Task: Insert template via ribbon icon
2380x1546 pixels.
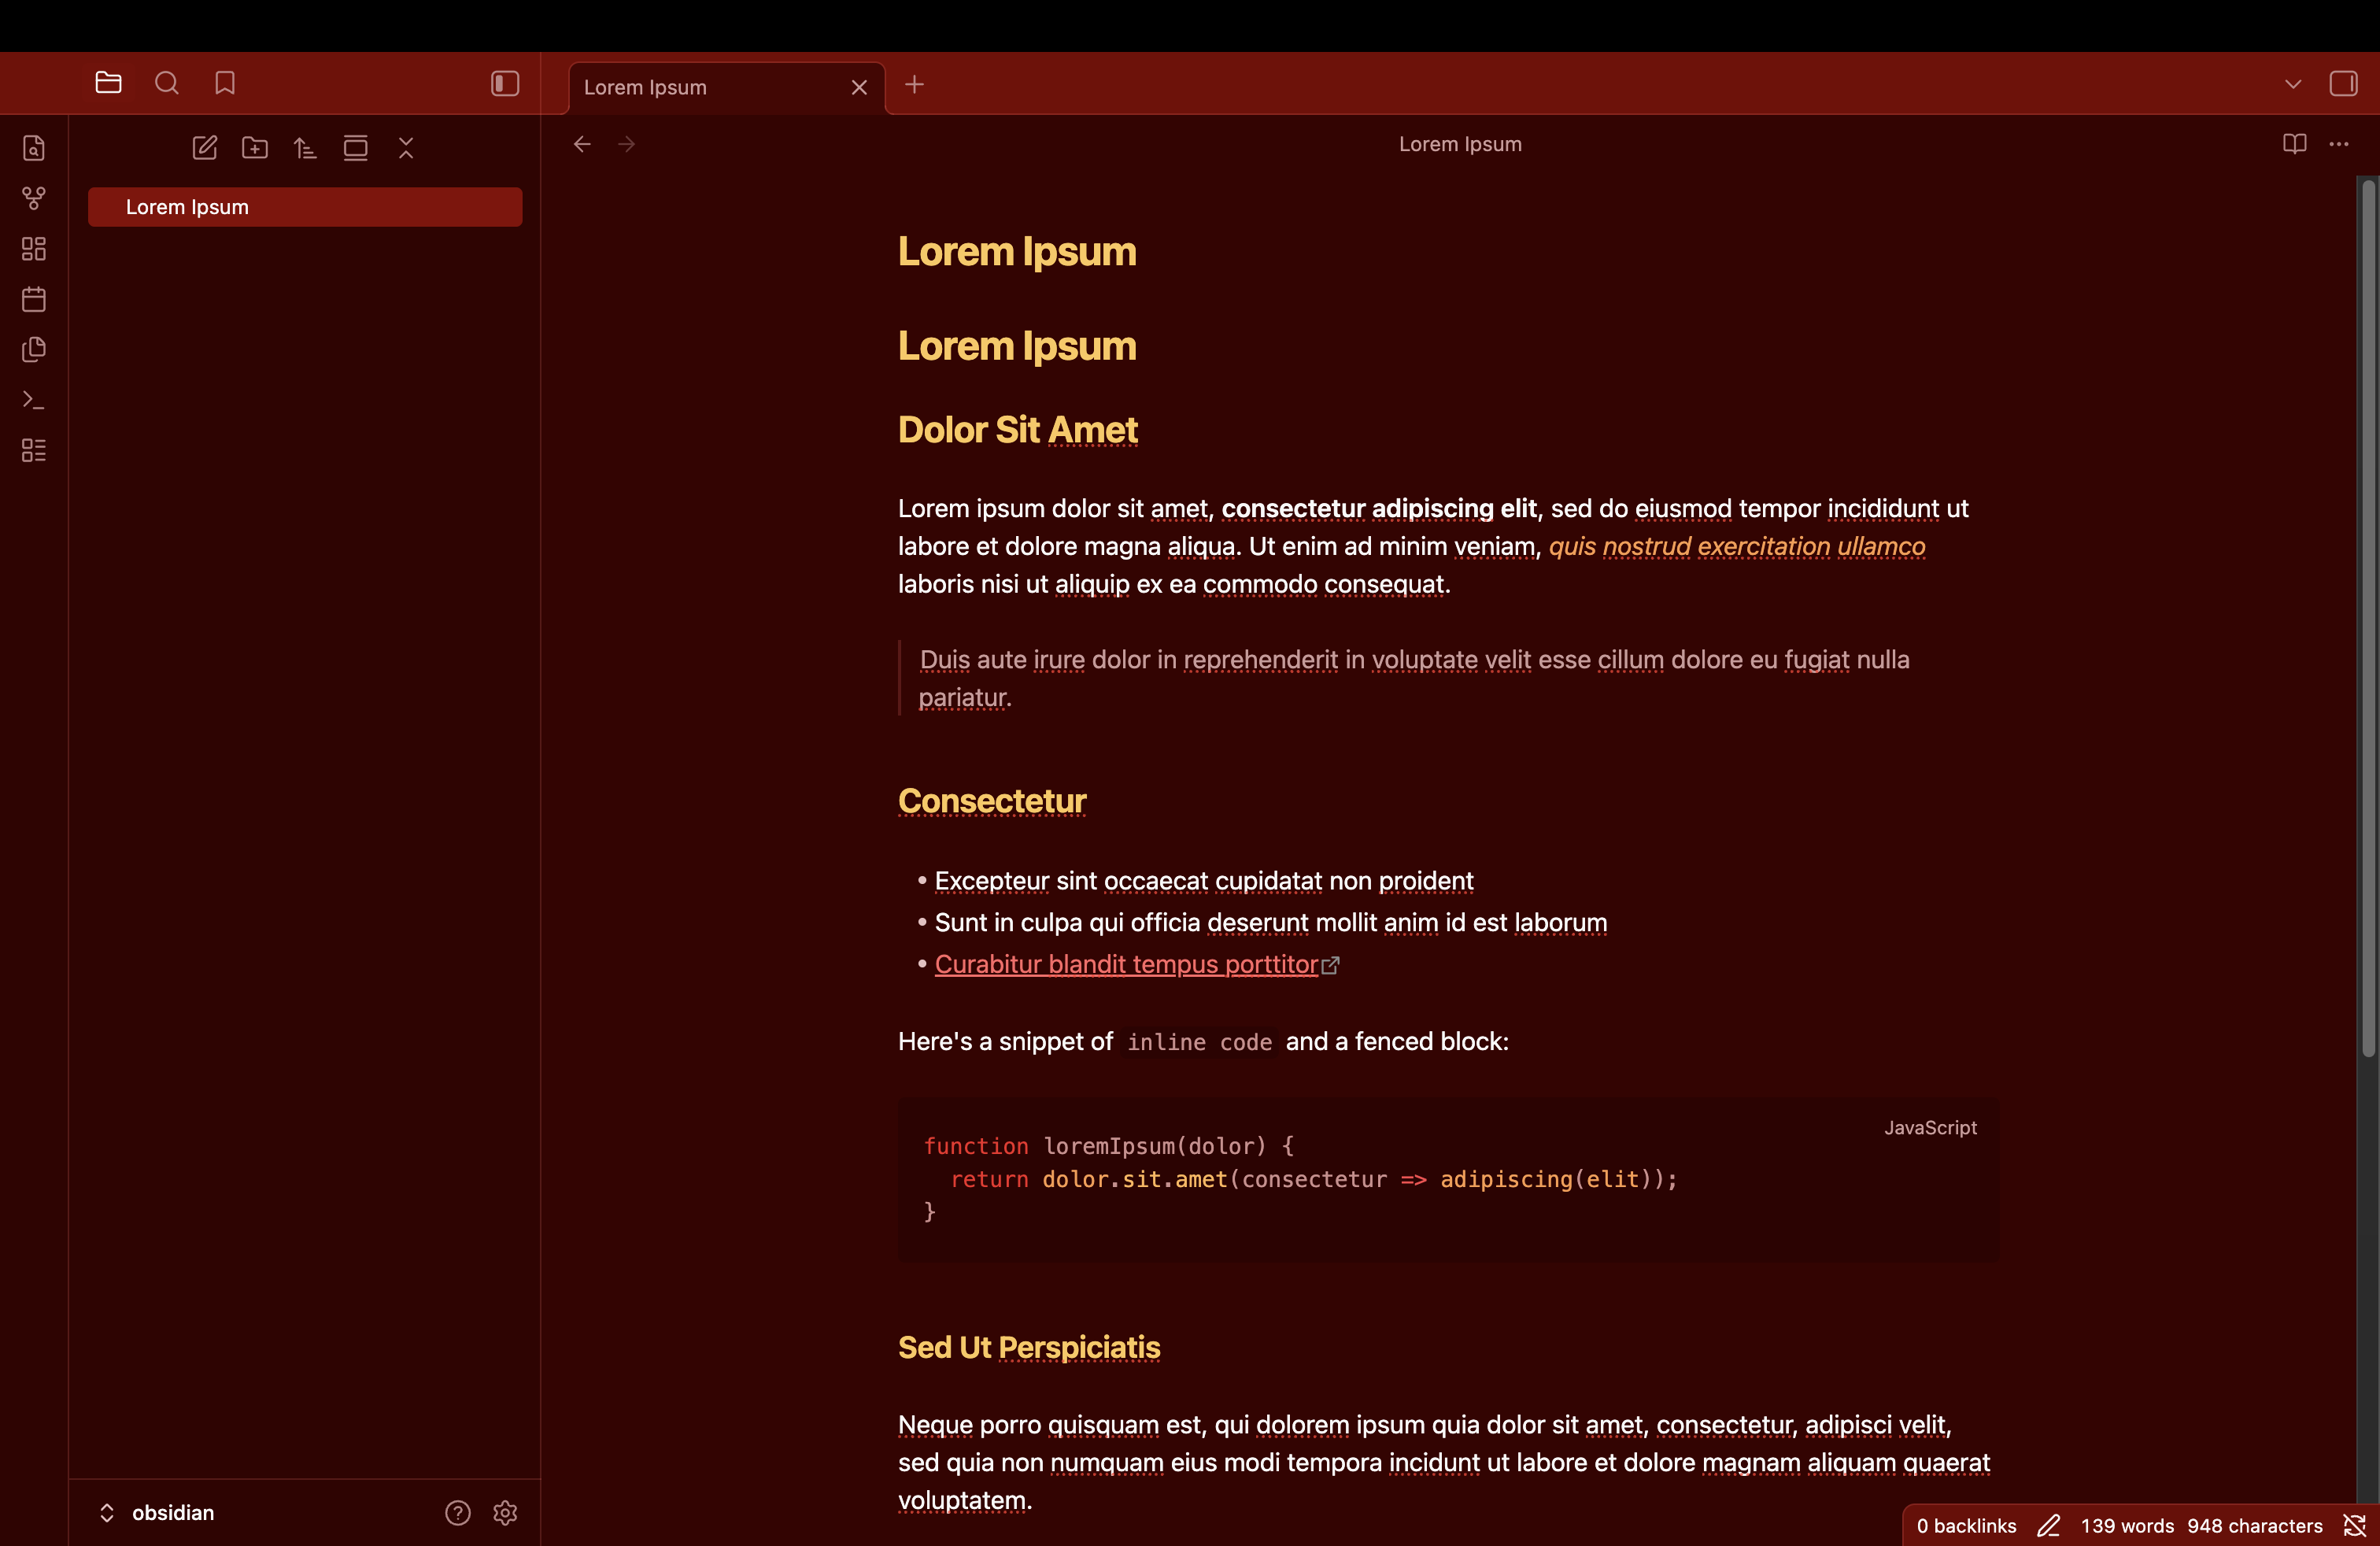Action: pyautogui.click(x=34, y=349)
